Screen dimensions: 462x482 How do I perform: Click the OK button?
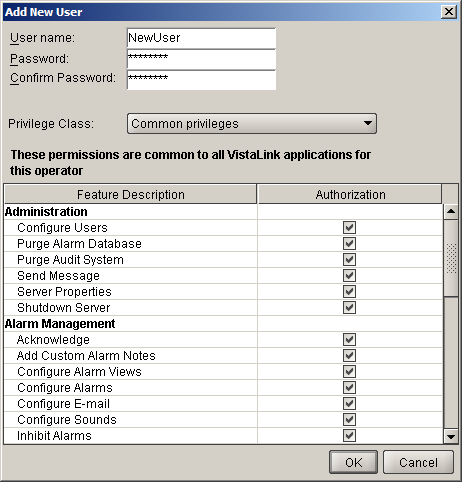tap(353, 462)
